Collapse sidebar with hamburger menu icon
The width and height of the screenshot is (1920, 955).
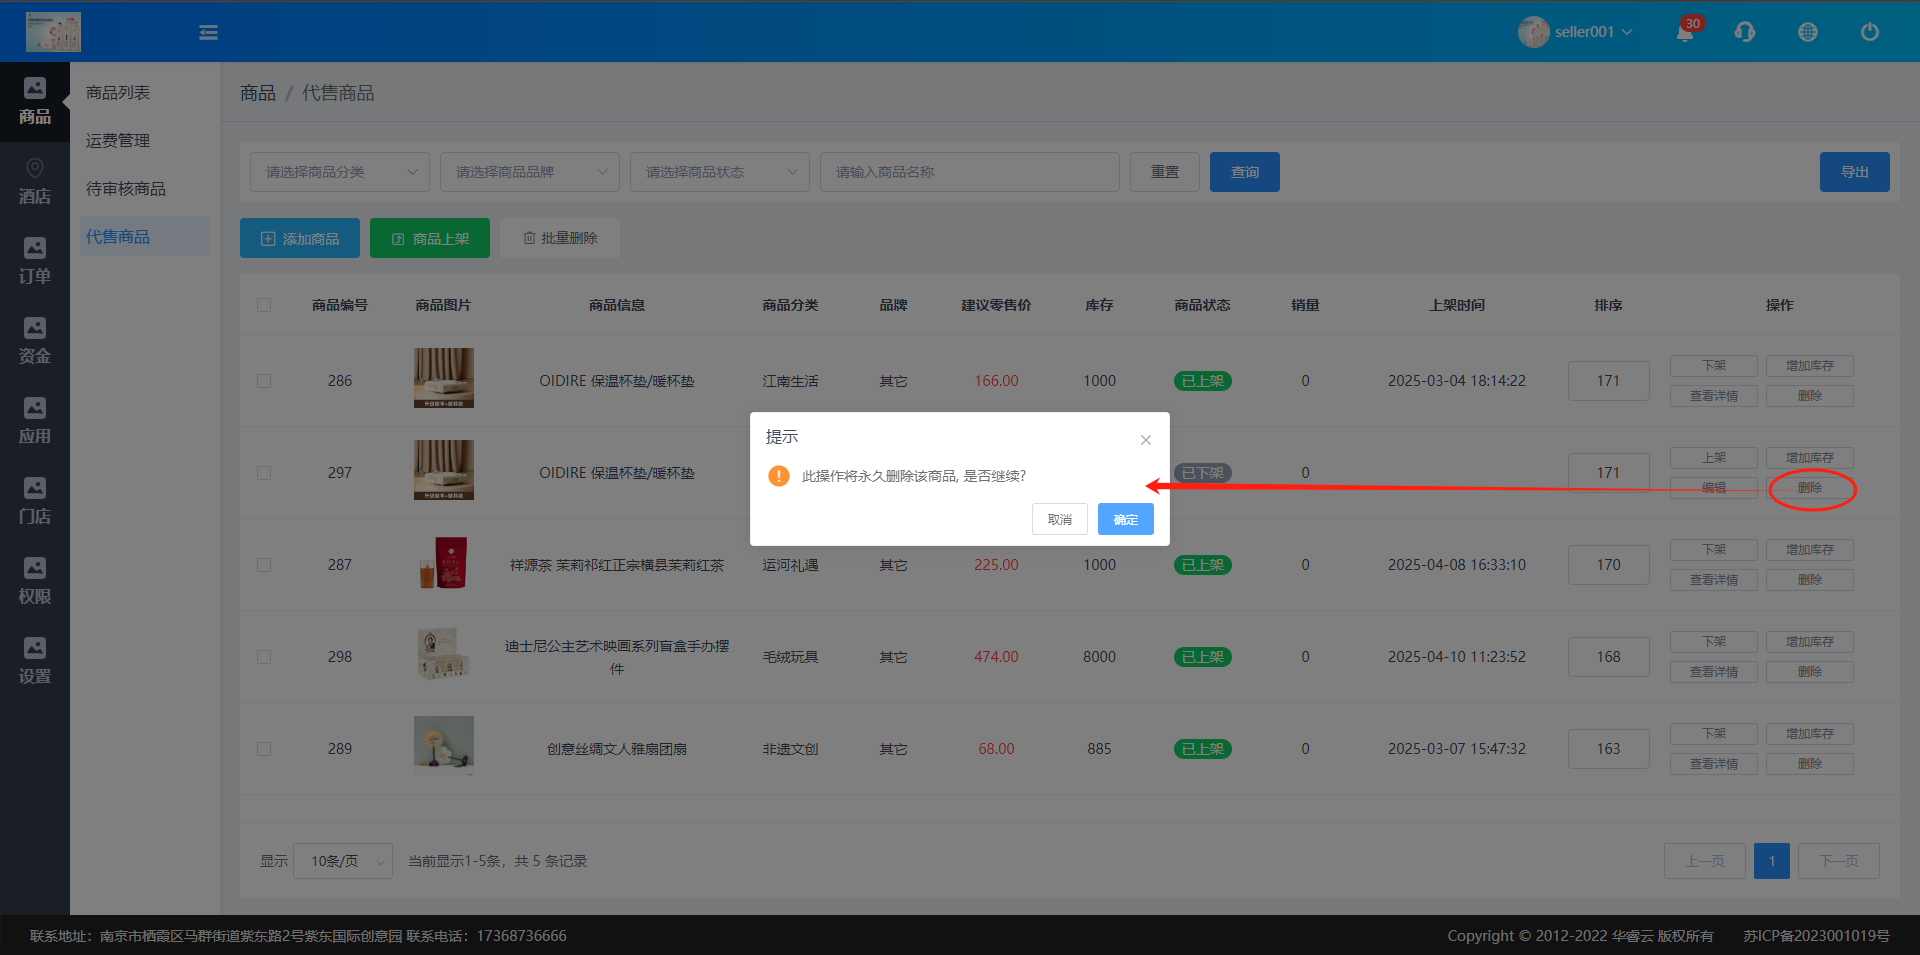pos(208,32)
